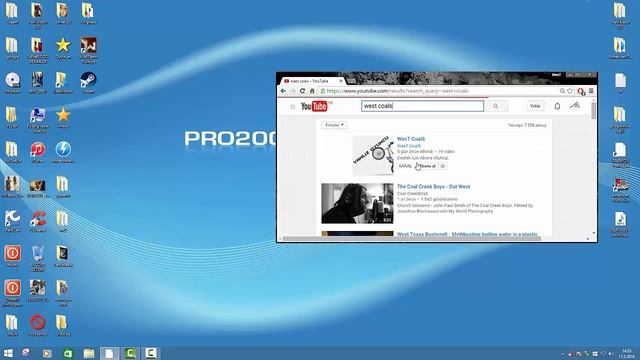640x360 pixels.
Task: Go back in the browser
Action: 283,91
